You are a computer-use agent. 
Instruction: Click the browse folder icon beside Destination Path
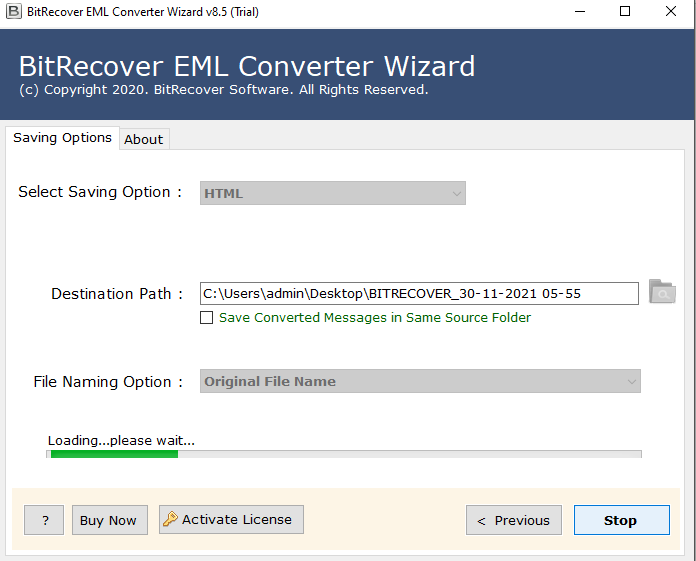click(x=662, y=292)
